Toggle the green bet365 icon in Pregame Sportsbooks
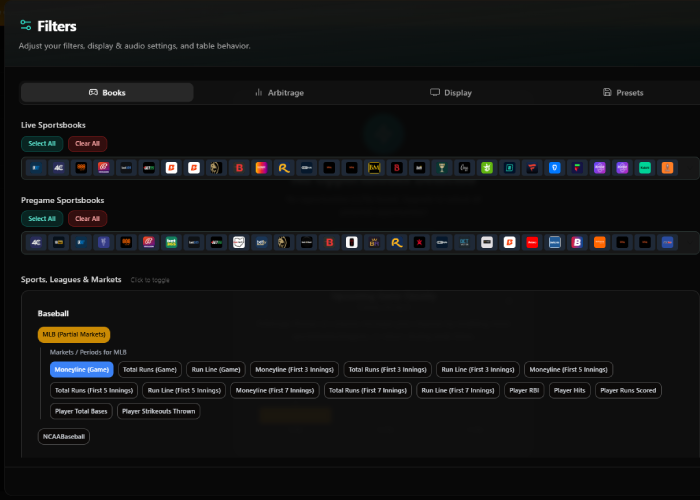Image resolution: width=700 pixels, height=500 pixels. tap(171, 242)
